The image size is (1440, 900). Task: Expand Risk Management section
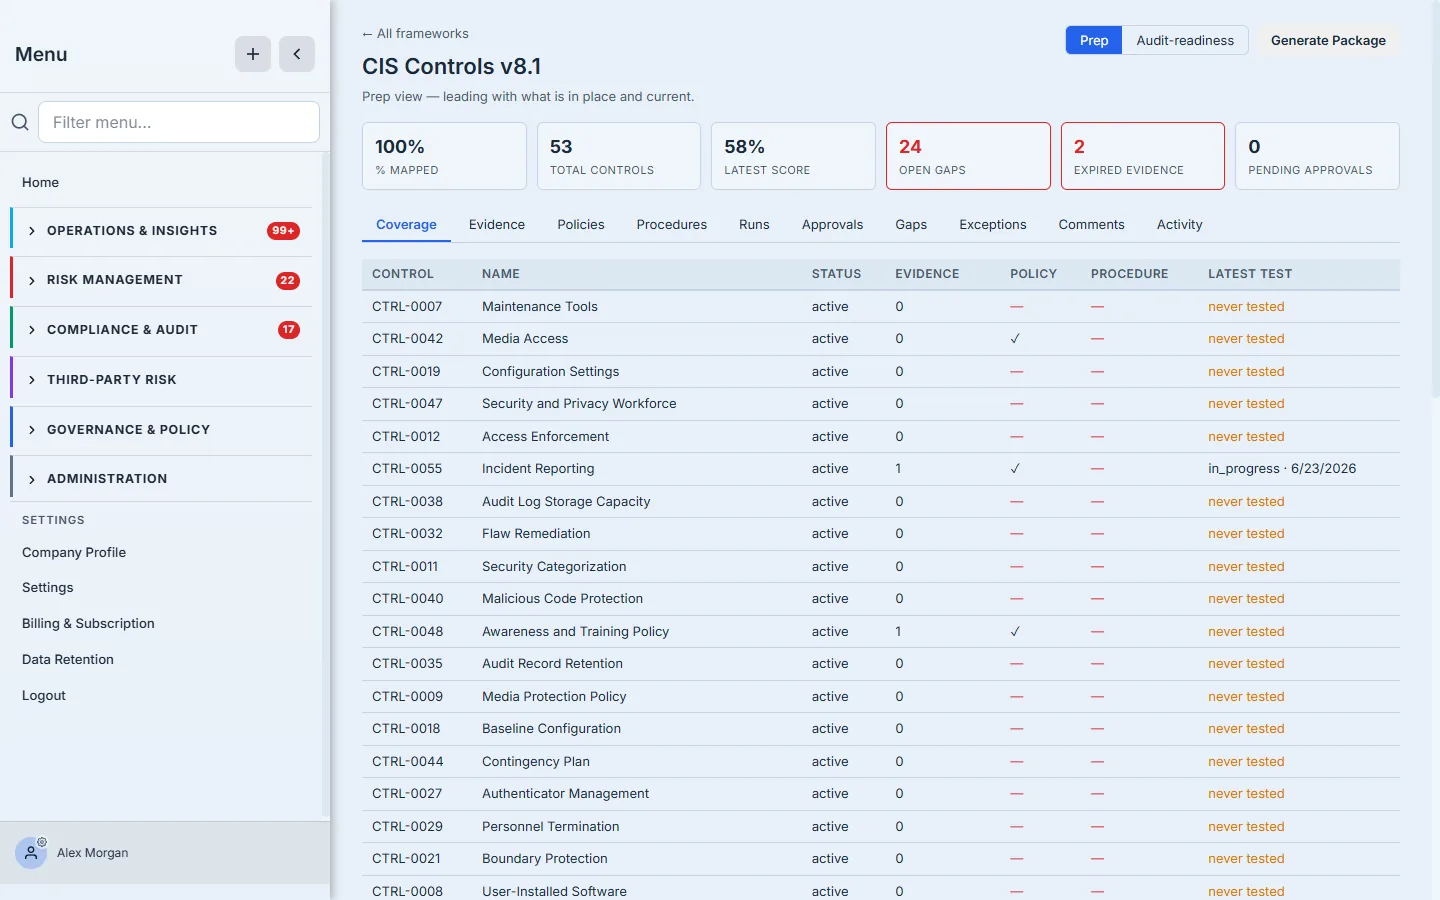point(161,280)
